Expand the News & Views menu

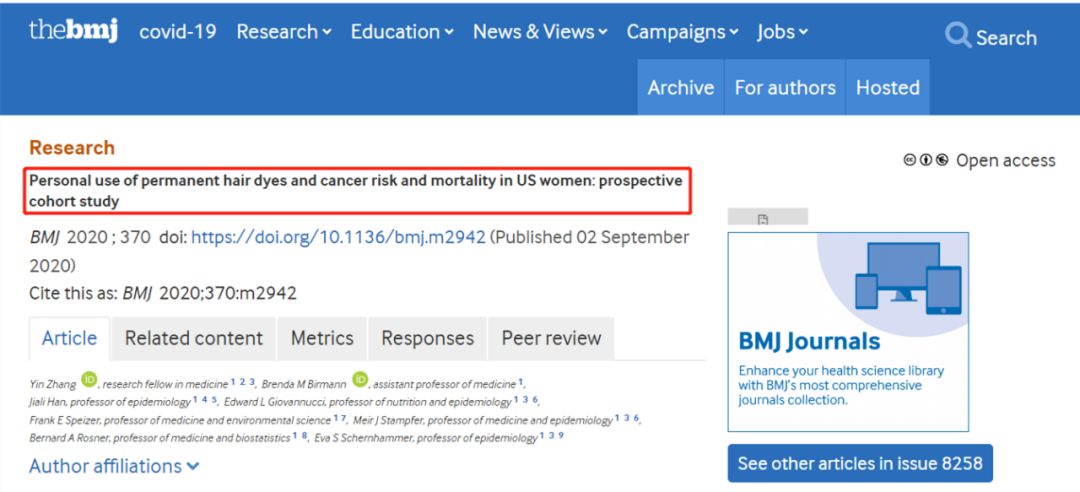coord(540,32)
